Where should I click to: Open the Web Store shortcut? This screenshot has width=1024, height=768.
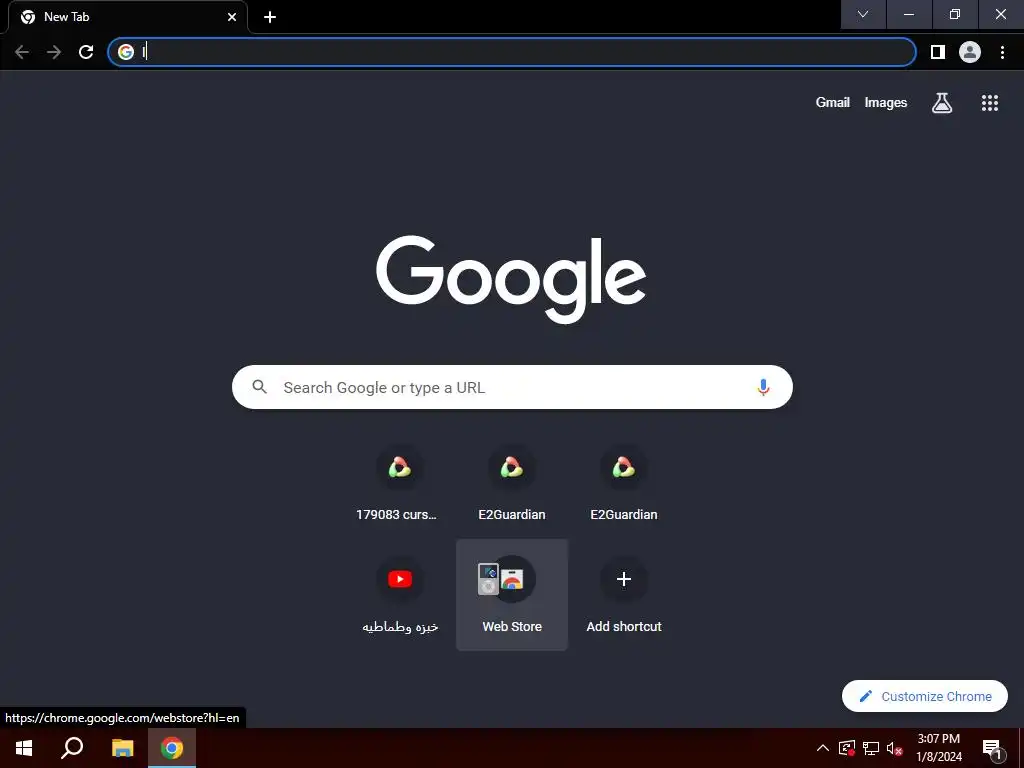(x=512, y=595)
